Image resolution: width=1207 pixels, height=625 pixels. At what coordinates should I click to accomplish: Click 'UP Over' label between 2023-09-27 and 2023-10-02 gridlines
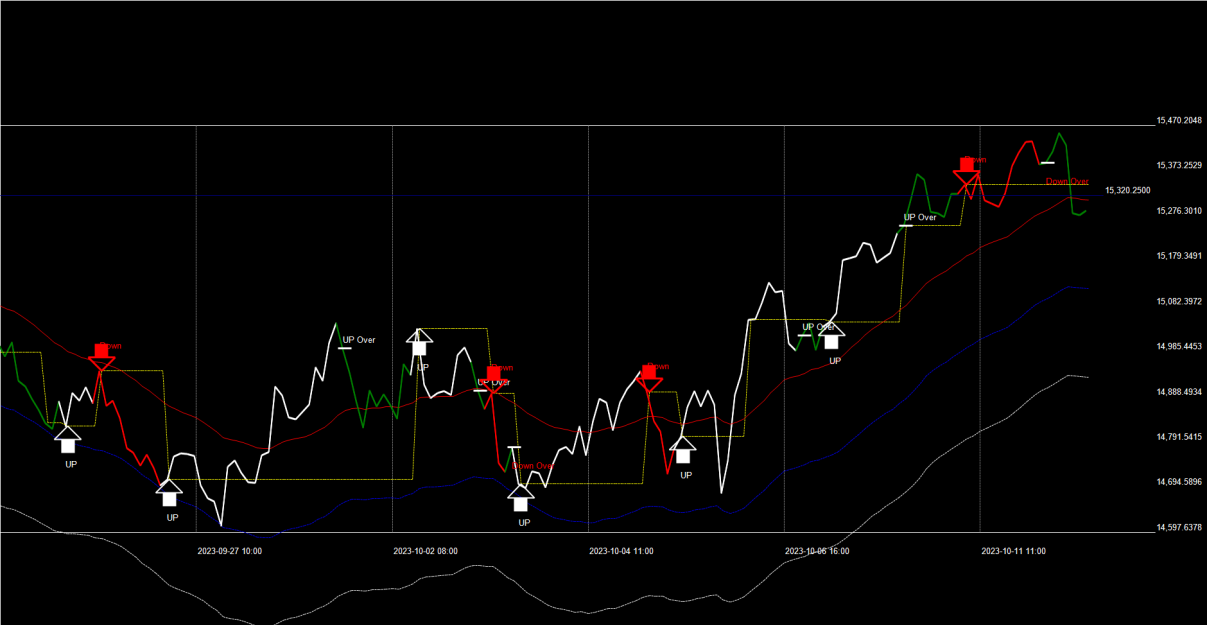click(359, 340)
